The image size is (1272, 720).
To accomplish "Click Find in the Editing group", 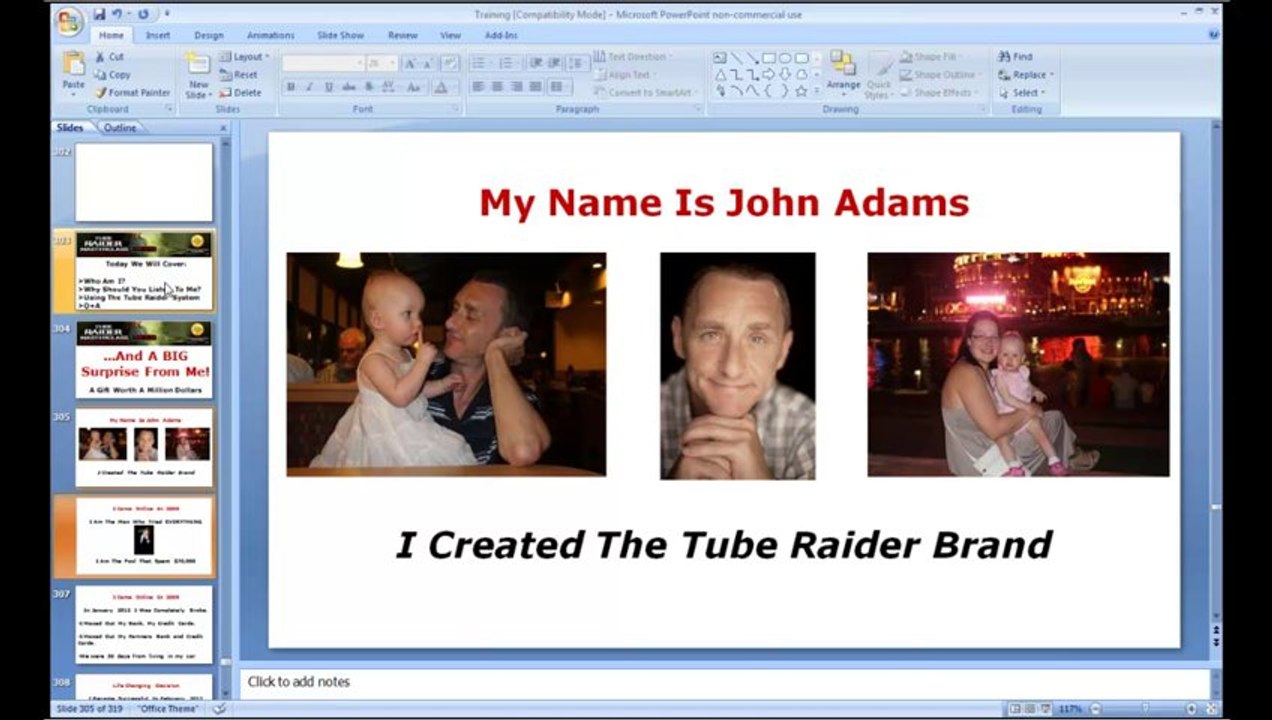I will [1015, 57].
